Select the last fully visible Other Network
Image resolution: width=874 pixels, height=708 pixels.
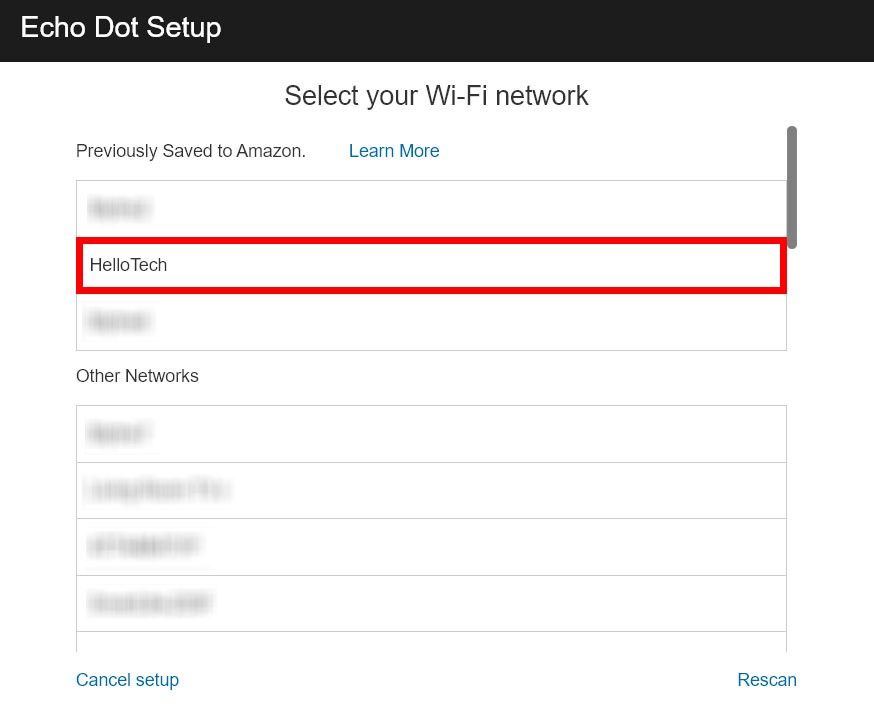pyautogui.click(x=430, y=603)
